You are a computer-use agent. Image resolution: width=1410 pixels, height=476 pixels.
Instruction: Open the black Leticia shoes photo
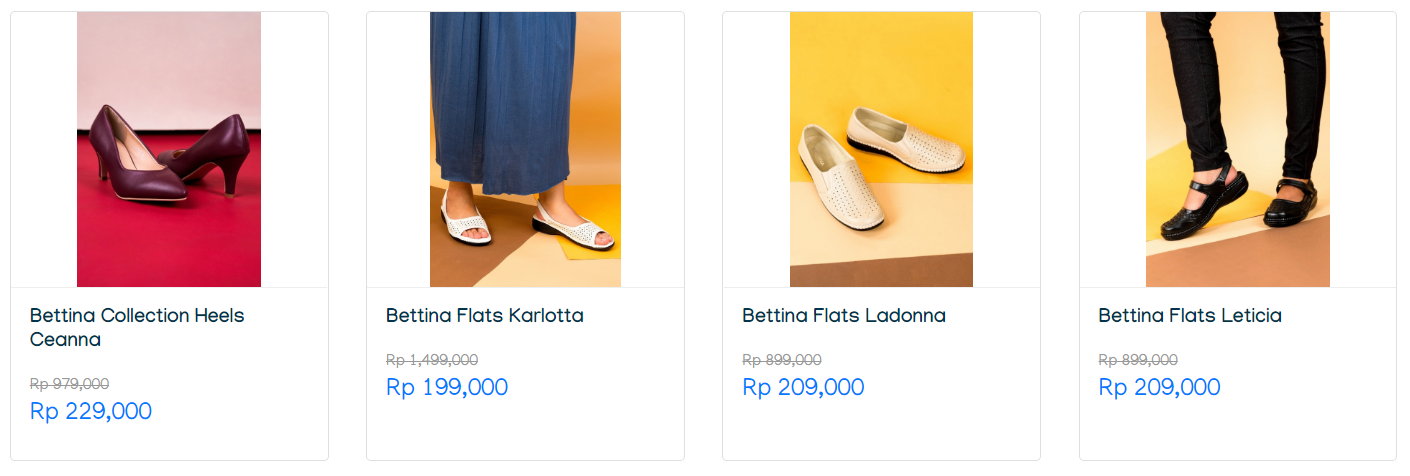[1238, 149]
